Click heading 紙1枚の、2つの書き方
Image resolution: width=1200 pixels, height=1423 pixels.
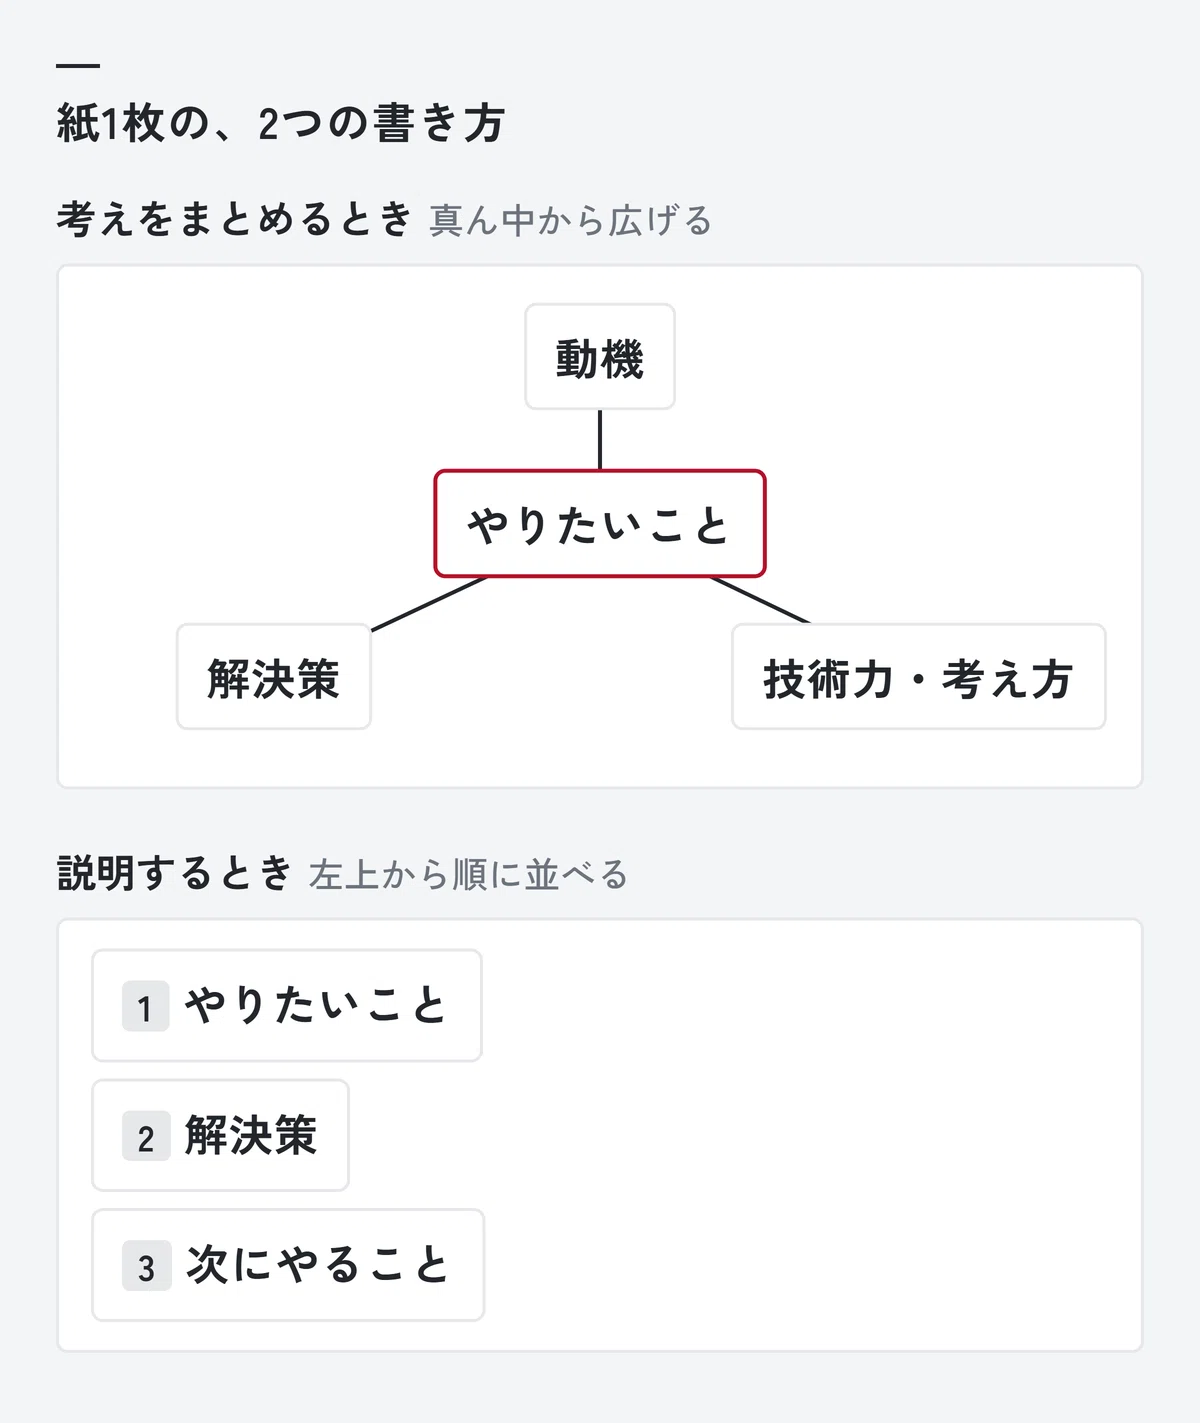click(x=281, y=124)
